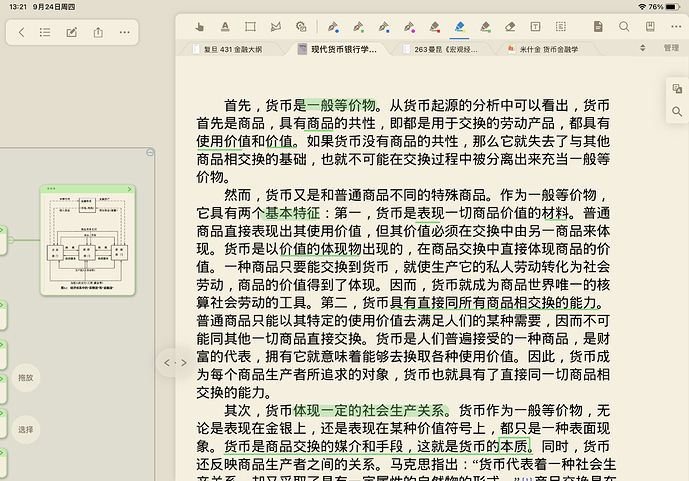Open the tab sort up-down arrows

pos(642,48)
